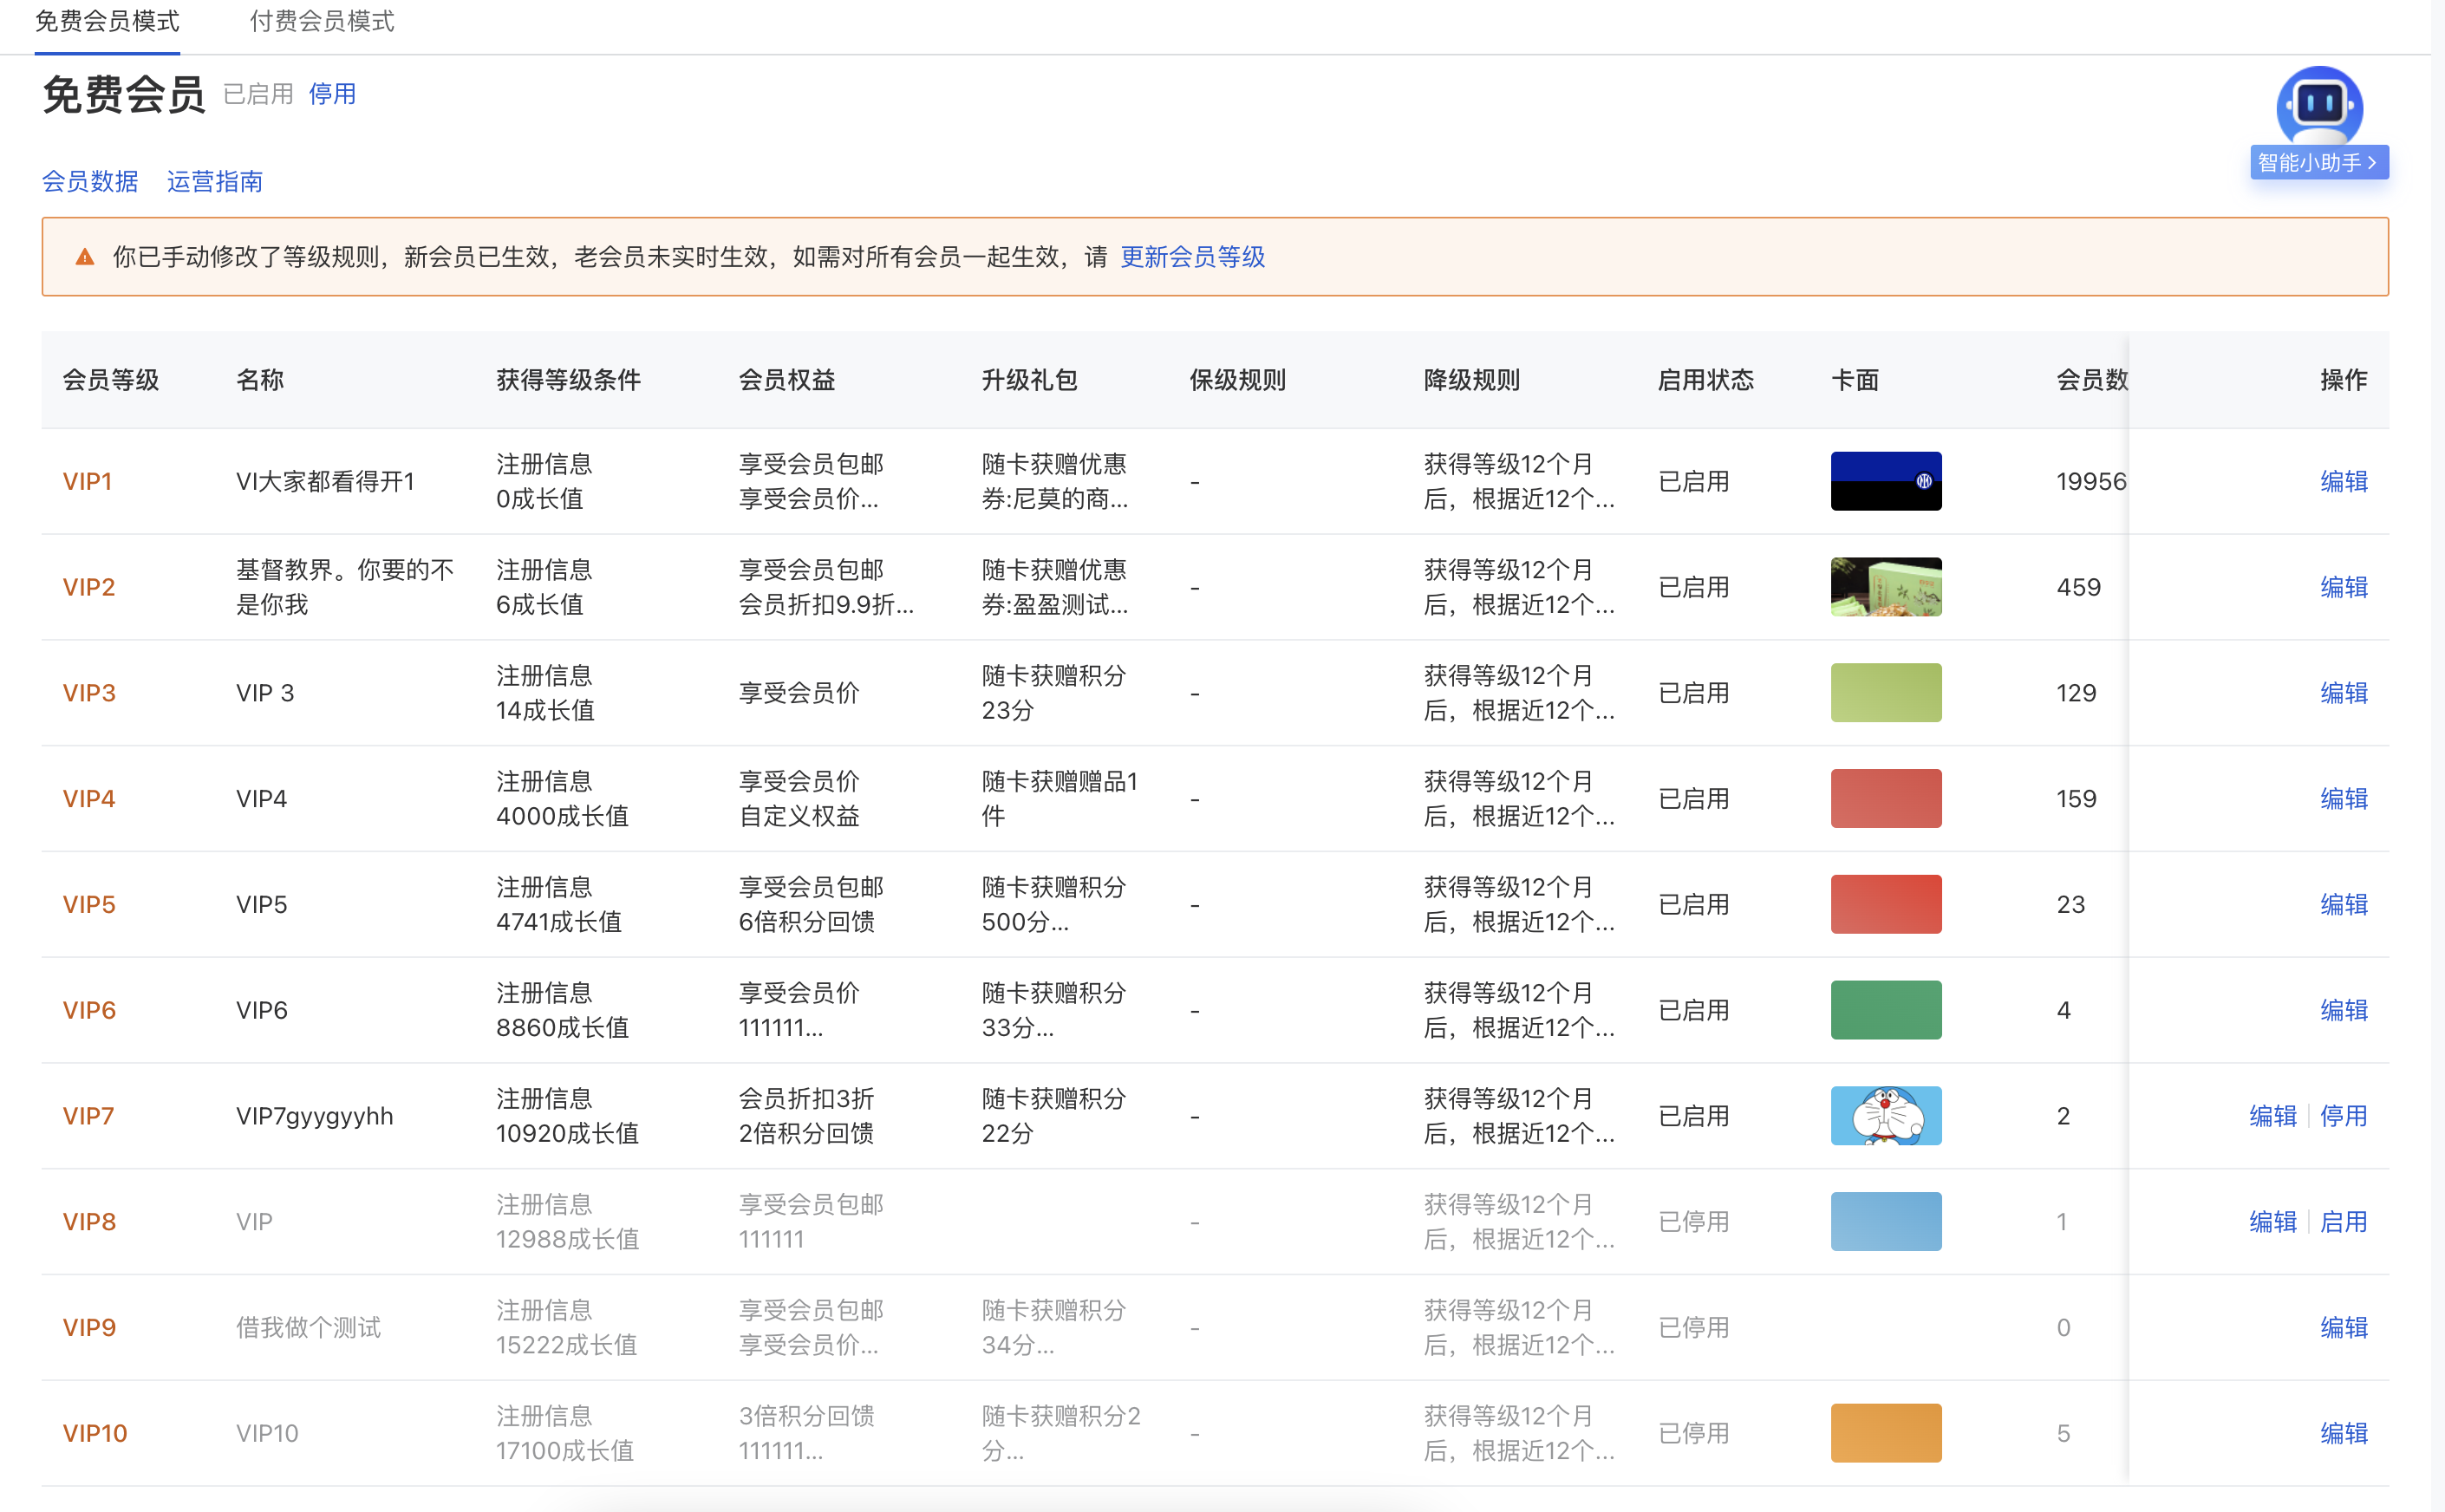Disable the VIP7 level with 停用
Image resolution: width=2445 pixels, height=1512 pixels.
pyautogui.click(x=2343, y=1116)
